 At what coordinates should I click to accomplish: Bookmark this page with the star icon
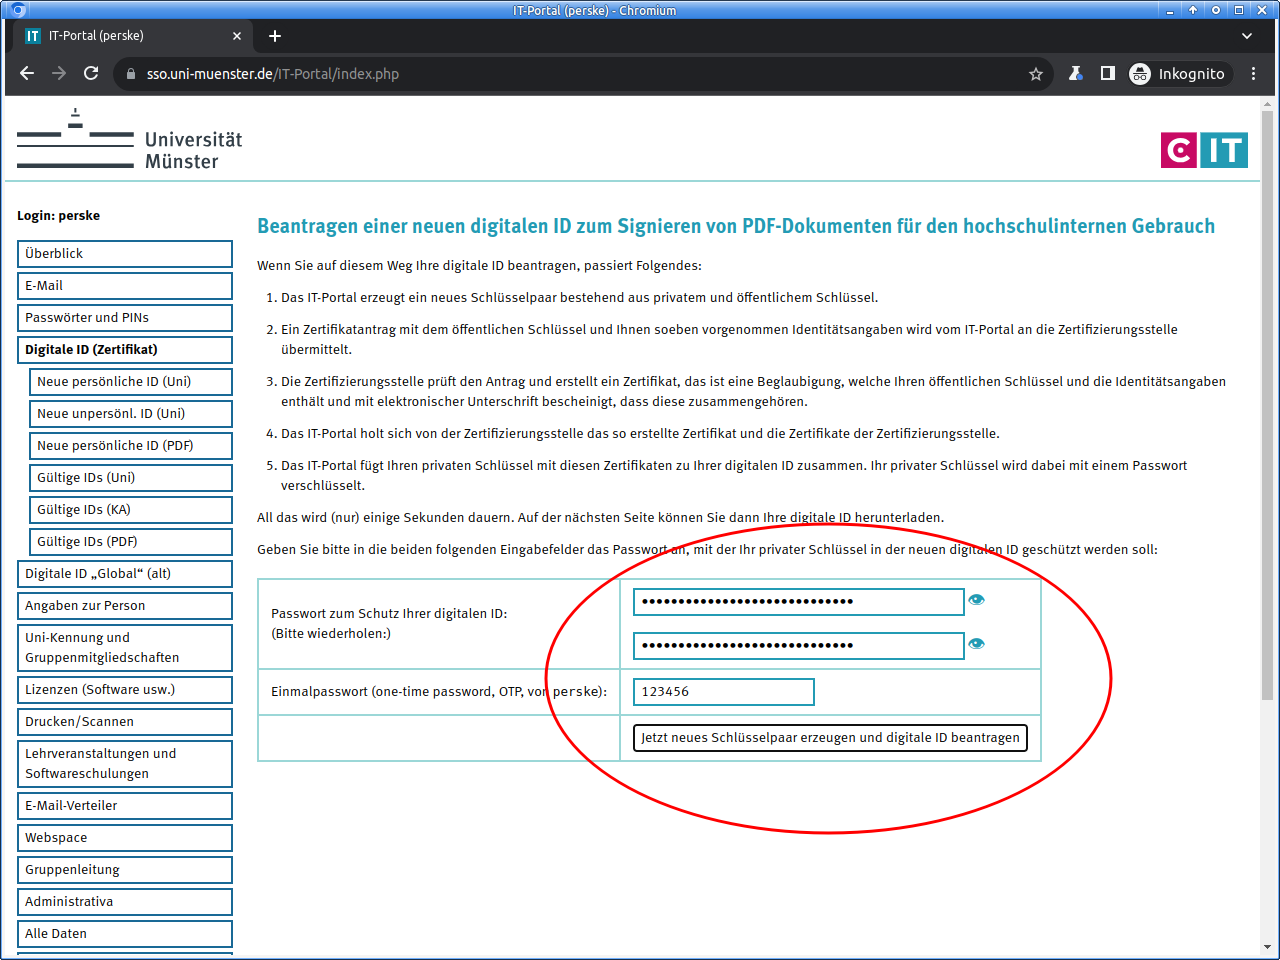pos(1036,74)
